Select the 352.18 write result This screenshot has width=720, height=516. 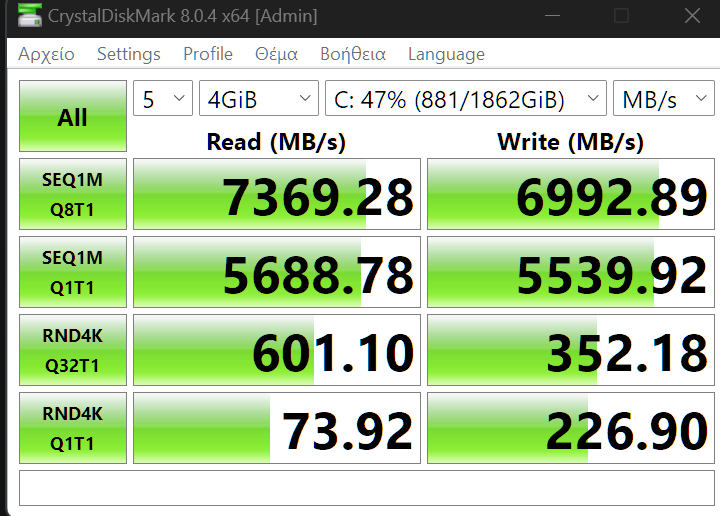571,350
